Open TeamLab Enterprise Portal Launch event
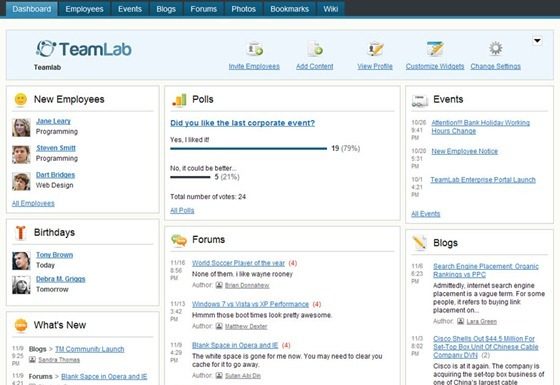 tap(483, 180)
